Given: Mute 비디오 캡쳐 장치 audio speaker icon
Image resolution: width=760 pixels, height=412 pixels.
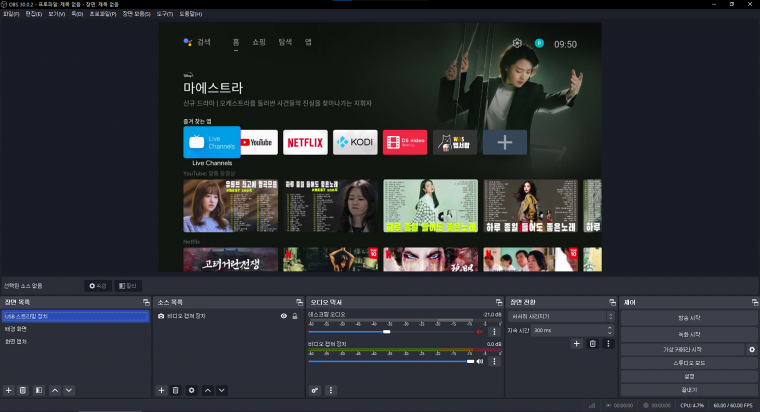Looking at the screenshot, I should pos(479,362).
